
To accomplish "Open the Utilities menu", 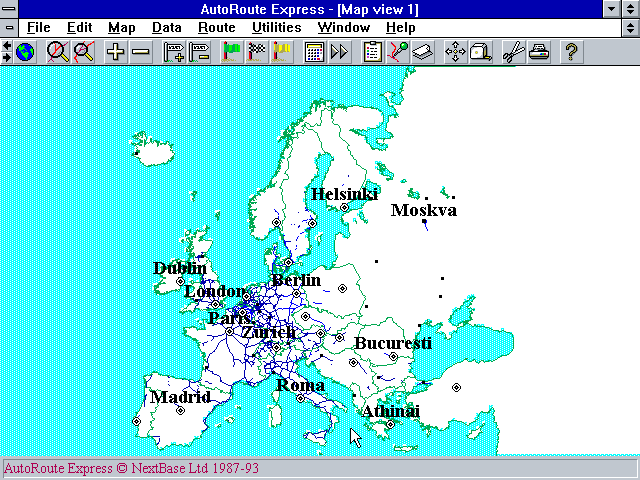I will click(276, 27).
